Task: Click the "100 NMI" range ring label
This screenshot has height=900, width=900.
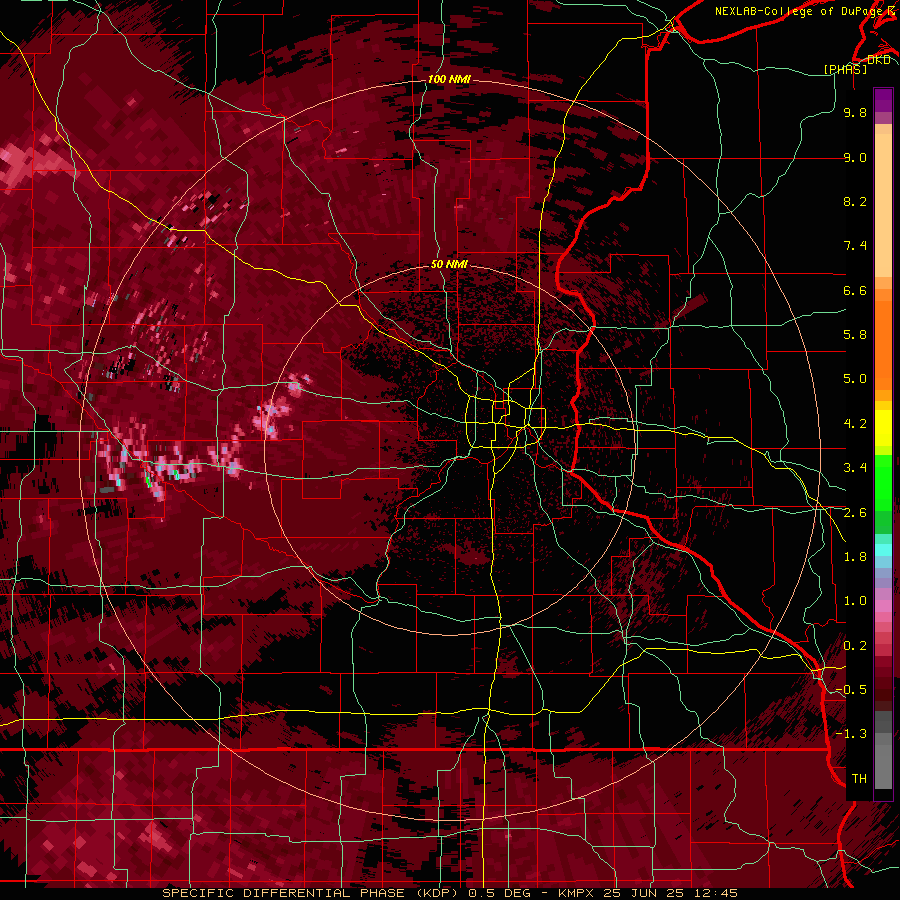Action: pos(449,79)
